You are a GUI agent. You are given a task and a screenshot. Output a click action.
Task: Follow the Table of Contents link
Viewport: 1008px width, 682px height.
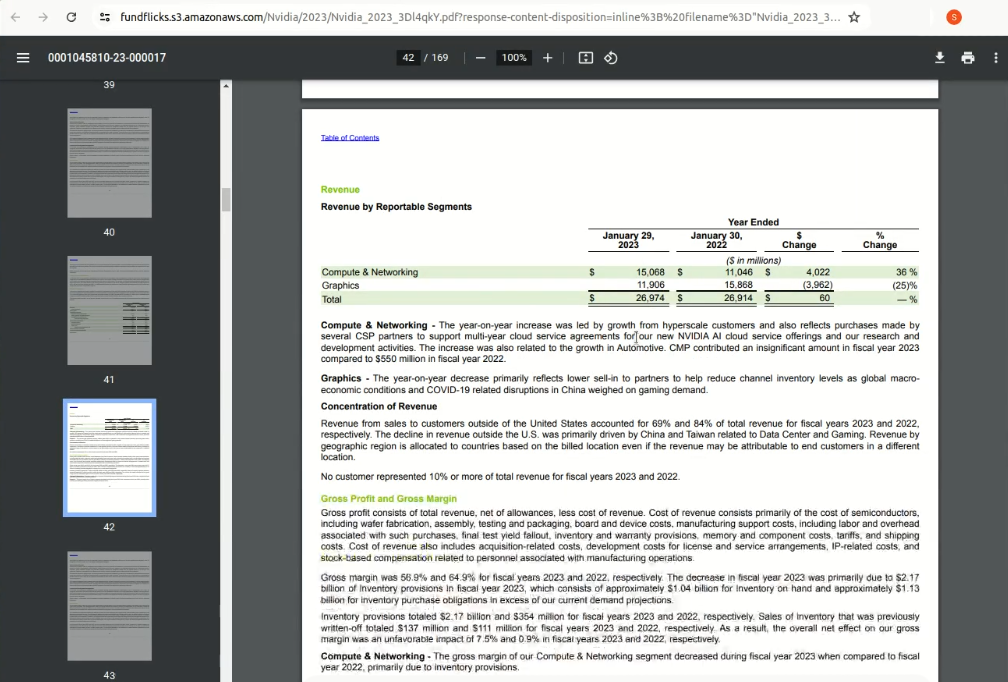pos(350,138)
